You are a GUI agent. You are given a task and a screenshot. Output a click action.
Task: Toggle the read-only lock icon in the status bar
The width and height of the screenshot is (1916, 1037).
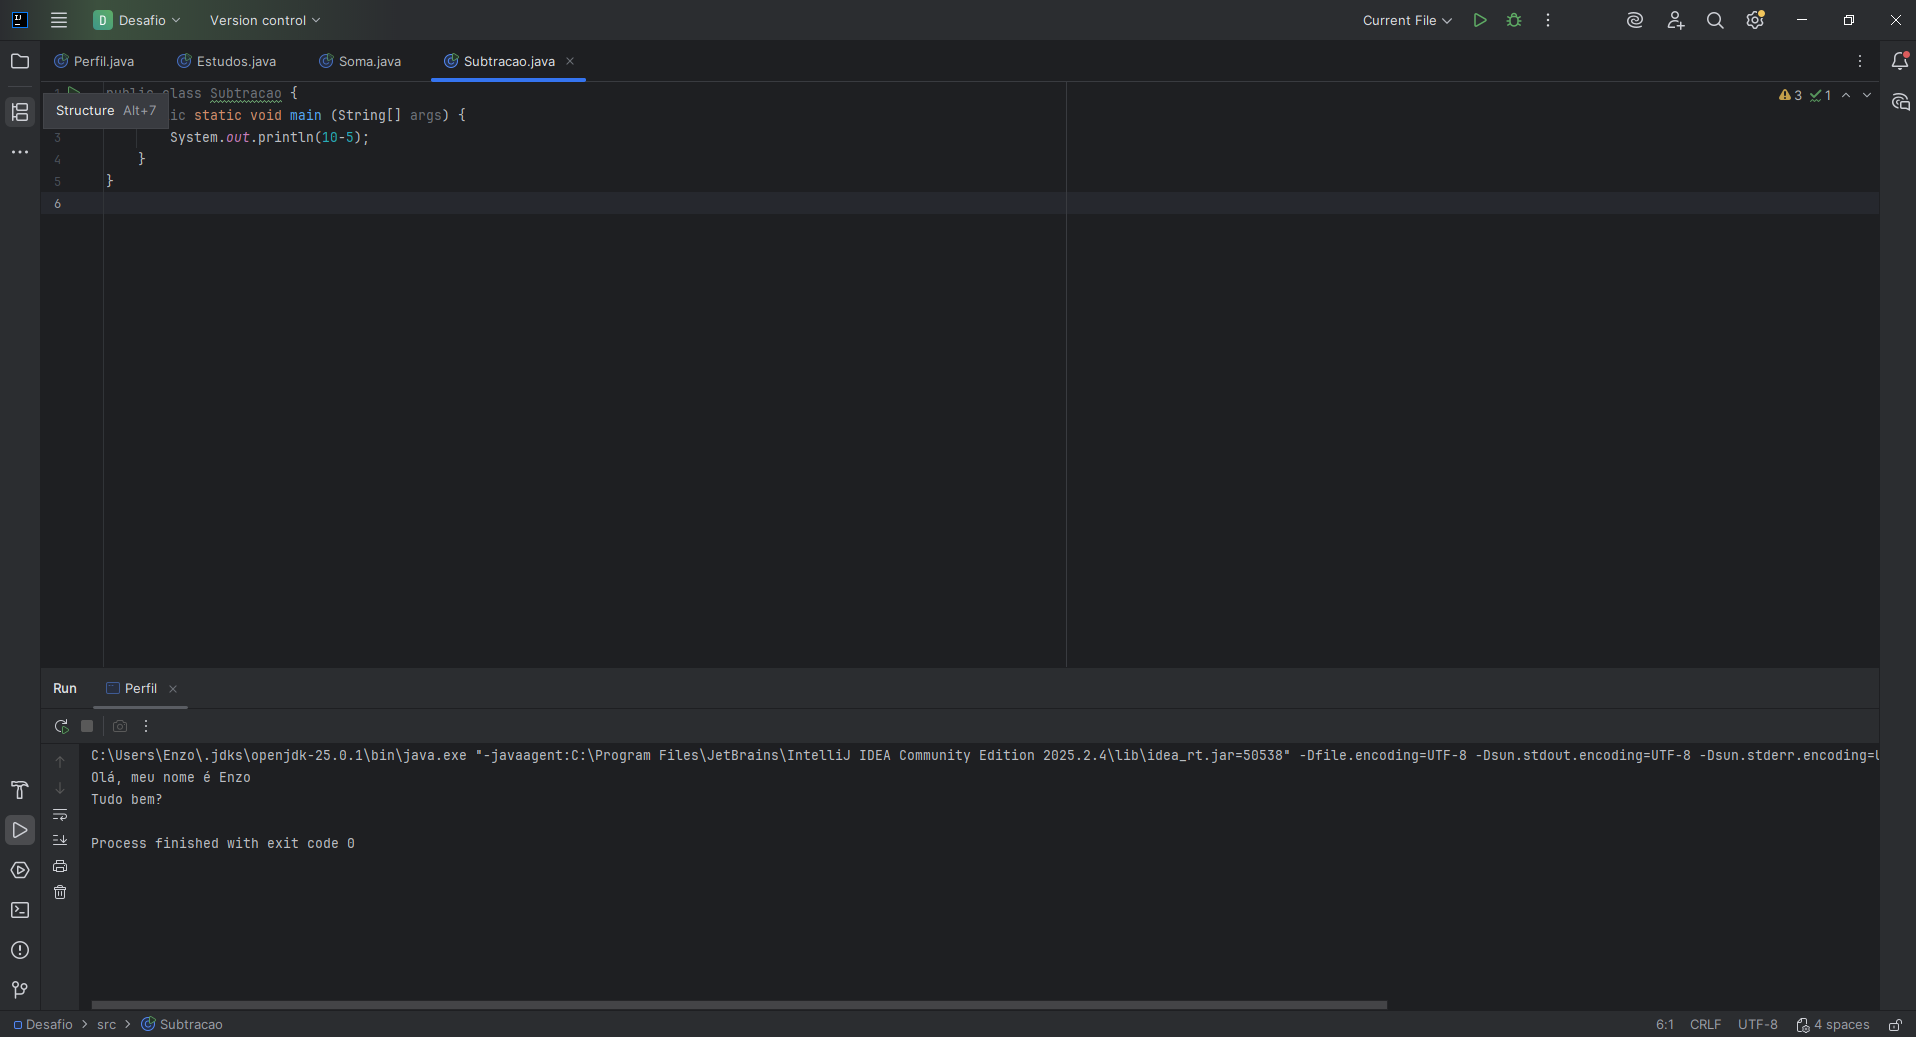pyautogui.click(x=1895, y=1025)
